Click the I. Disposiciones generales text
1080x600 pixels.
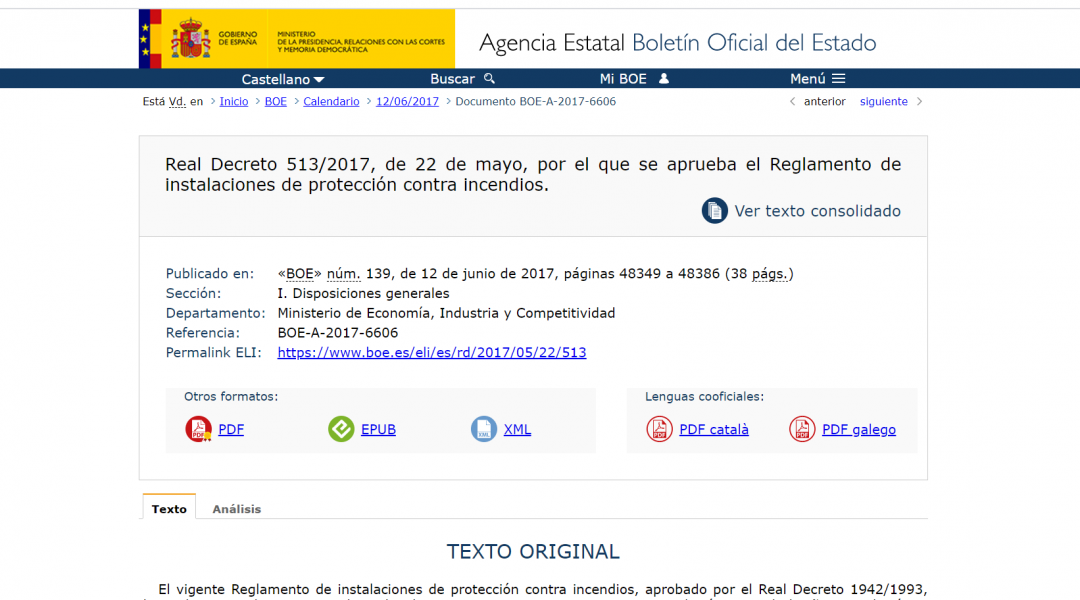coord(363,293)
